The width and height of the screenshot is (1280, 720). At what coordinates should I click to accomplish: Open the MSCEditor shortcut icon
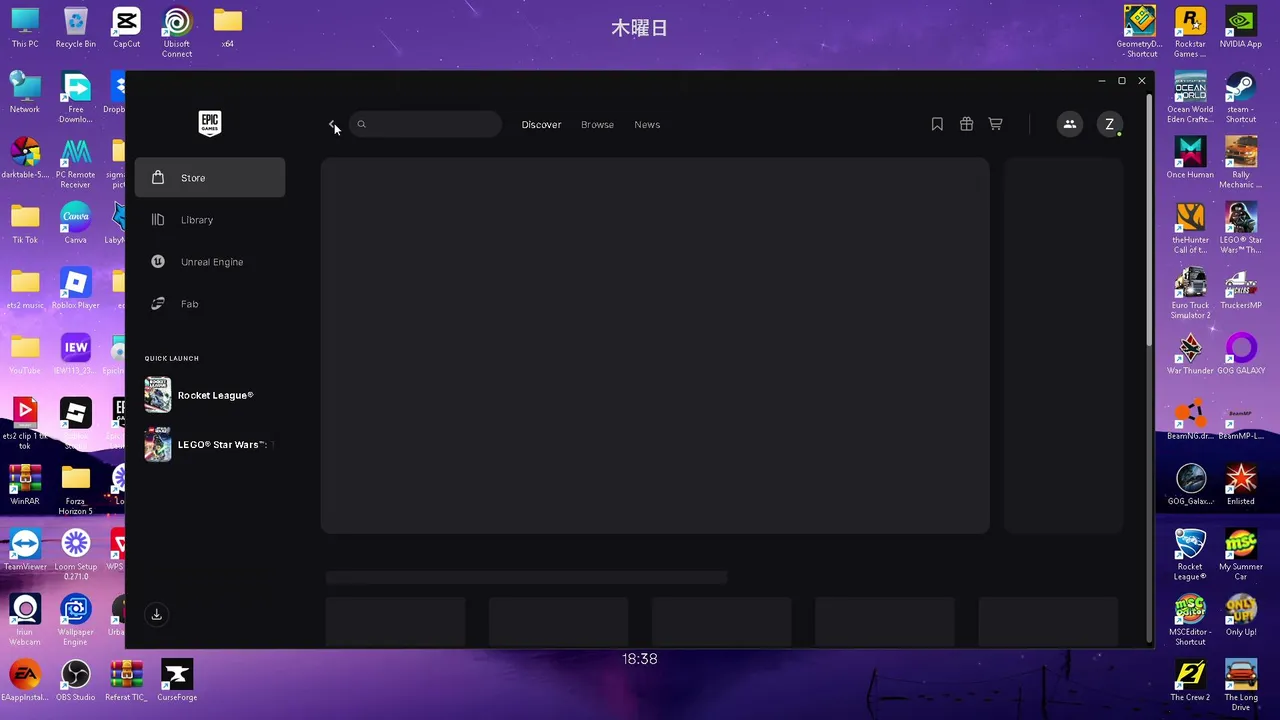pos(1190,619)
